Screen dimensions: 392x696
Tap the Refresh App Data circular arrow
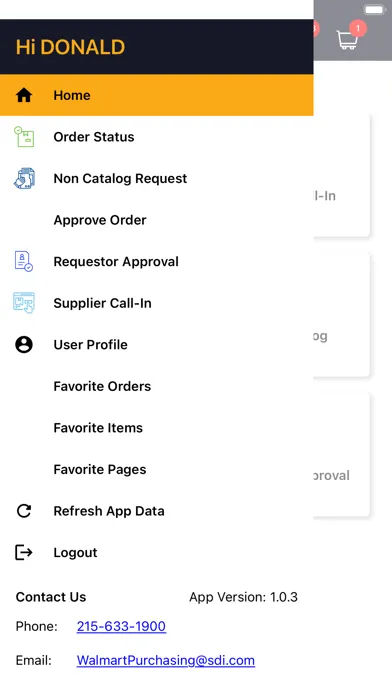24,511
